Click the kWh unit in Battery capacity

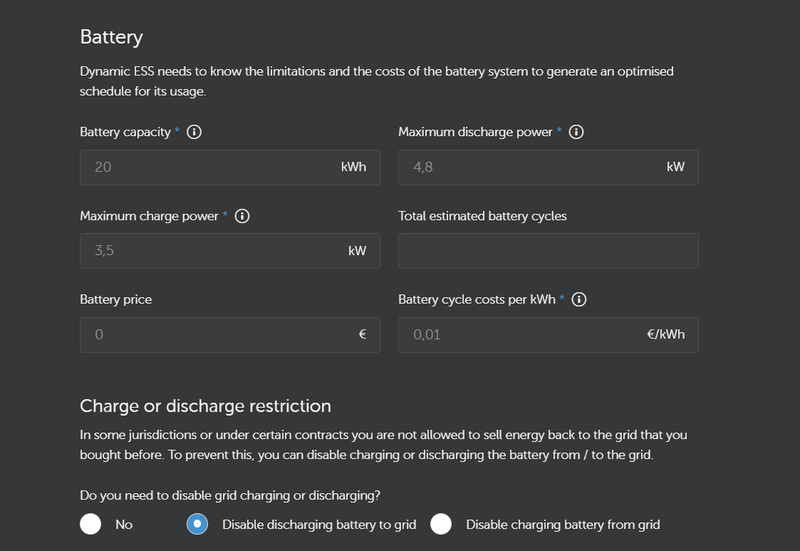353,167
